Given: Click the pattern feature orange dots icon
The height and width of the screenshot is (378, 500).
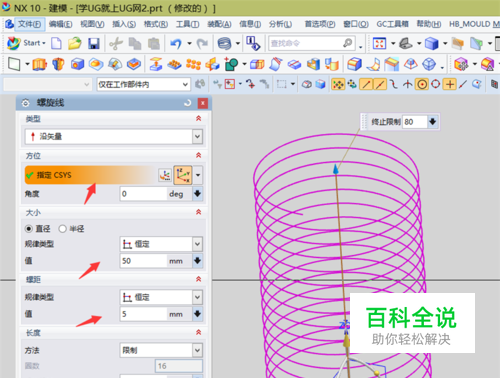Looking at the screenshot, I should [x=193, y=64].
